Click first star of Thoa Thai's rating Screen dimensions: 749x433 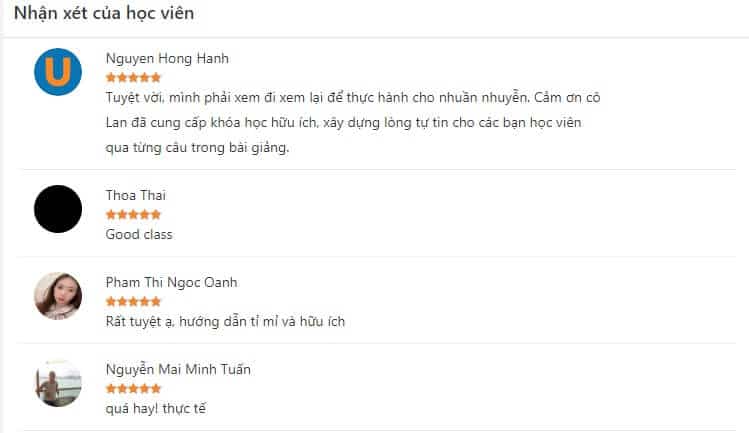[x=111, y=215]
